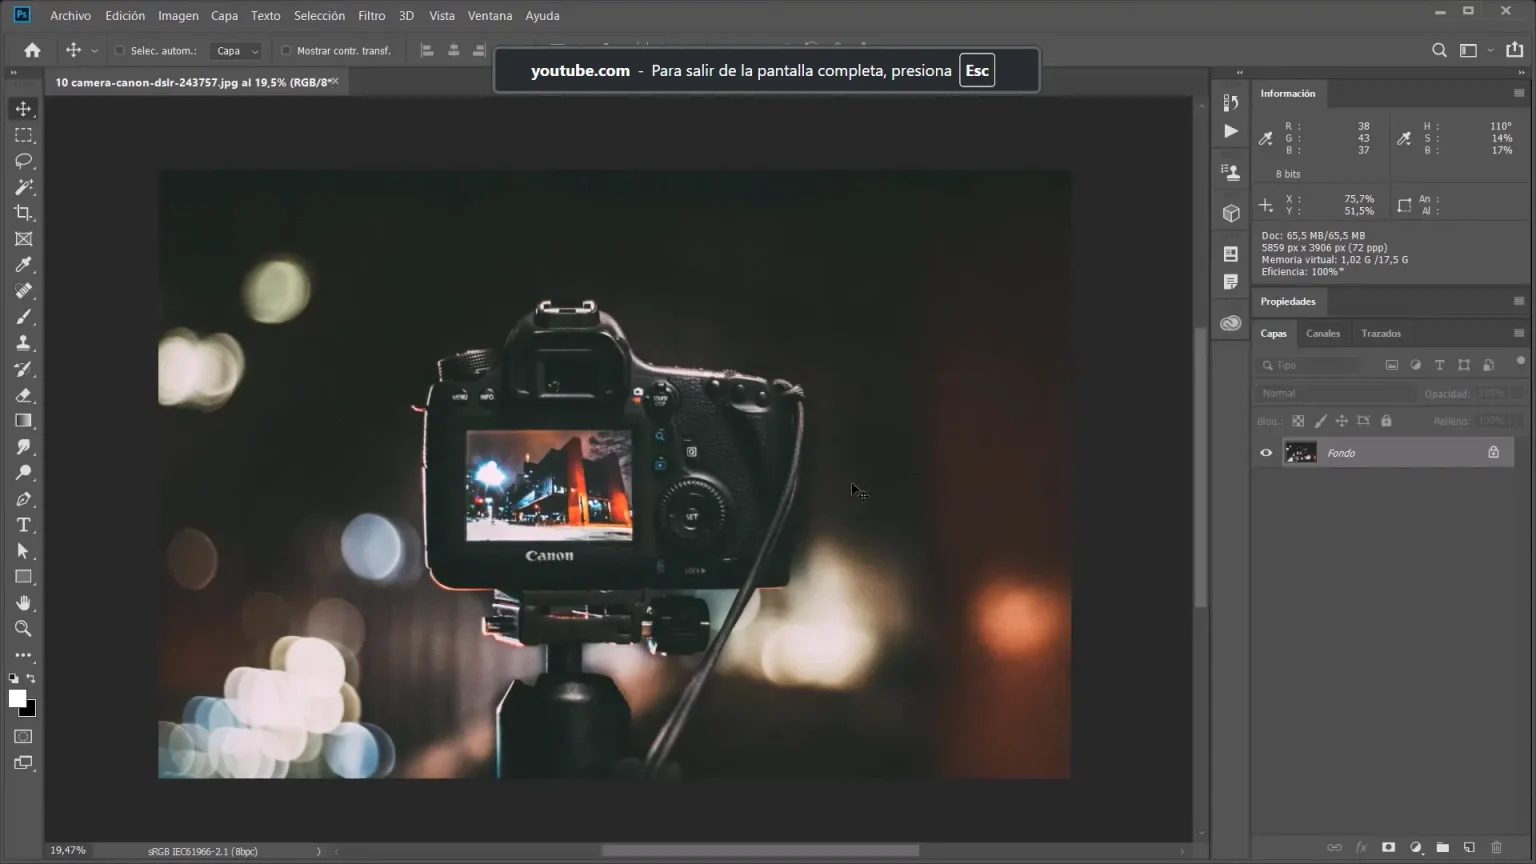Switch to the Canales tab
Image resolution: width=1536 pixels, height=864 pixels.
pos(1322,333)
